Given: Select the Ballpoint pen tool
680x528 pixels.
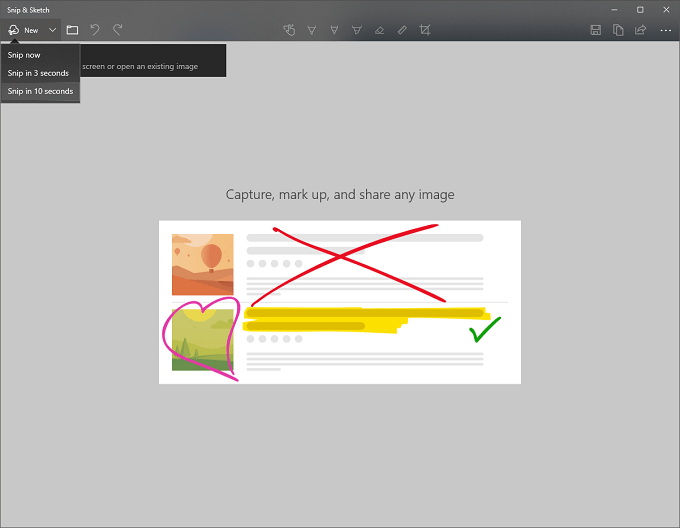Looking at the screenshot, I should (x=312, y=30).
